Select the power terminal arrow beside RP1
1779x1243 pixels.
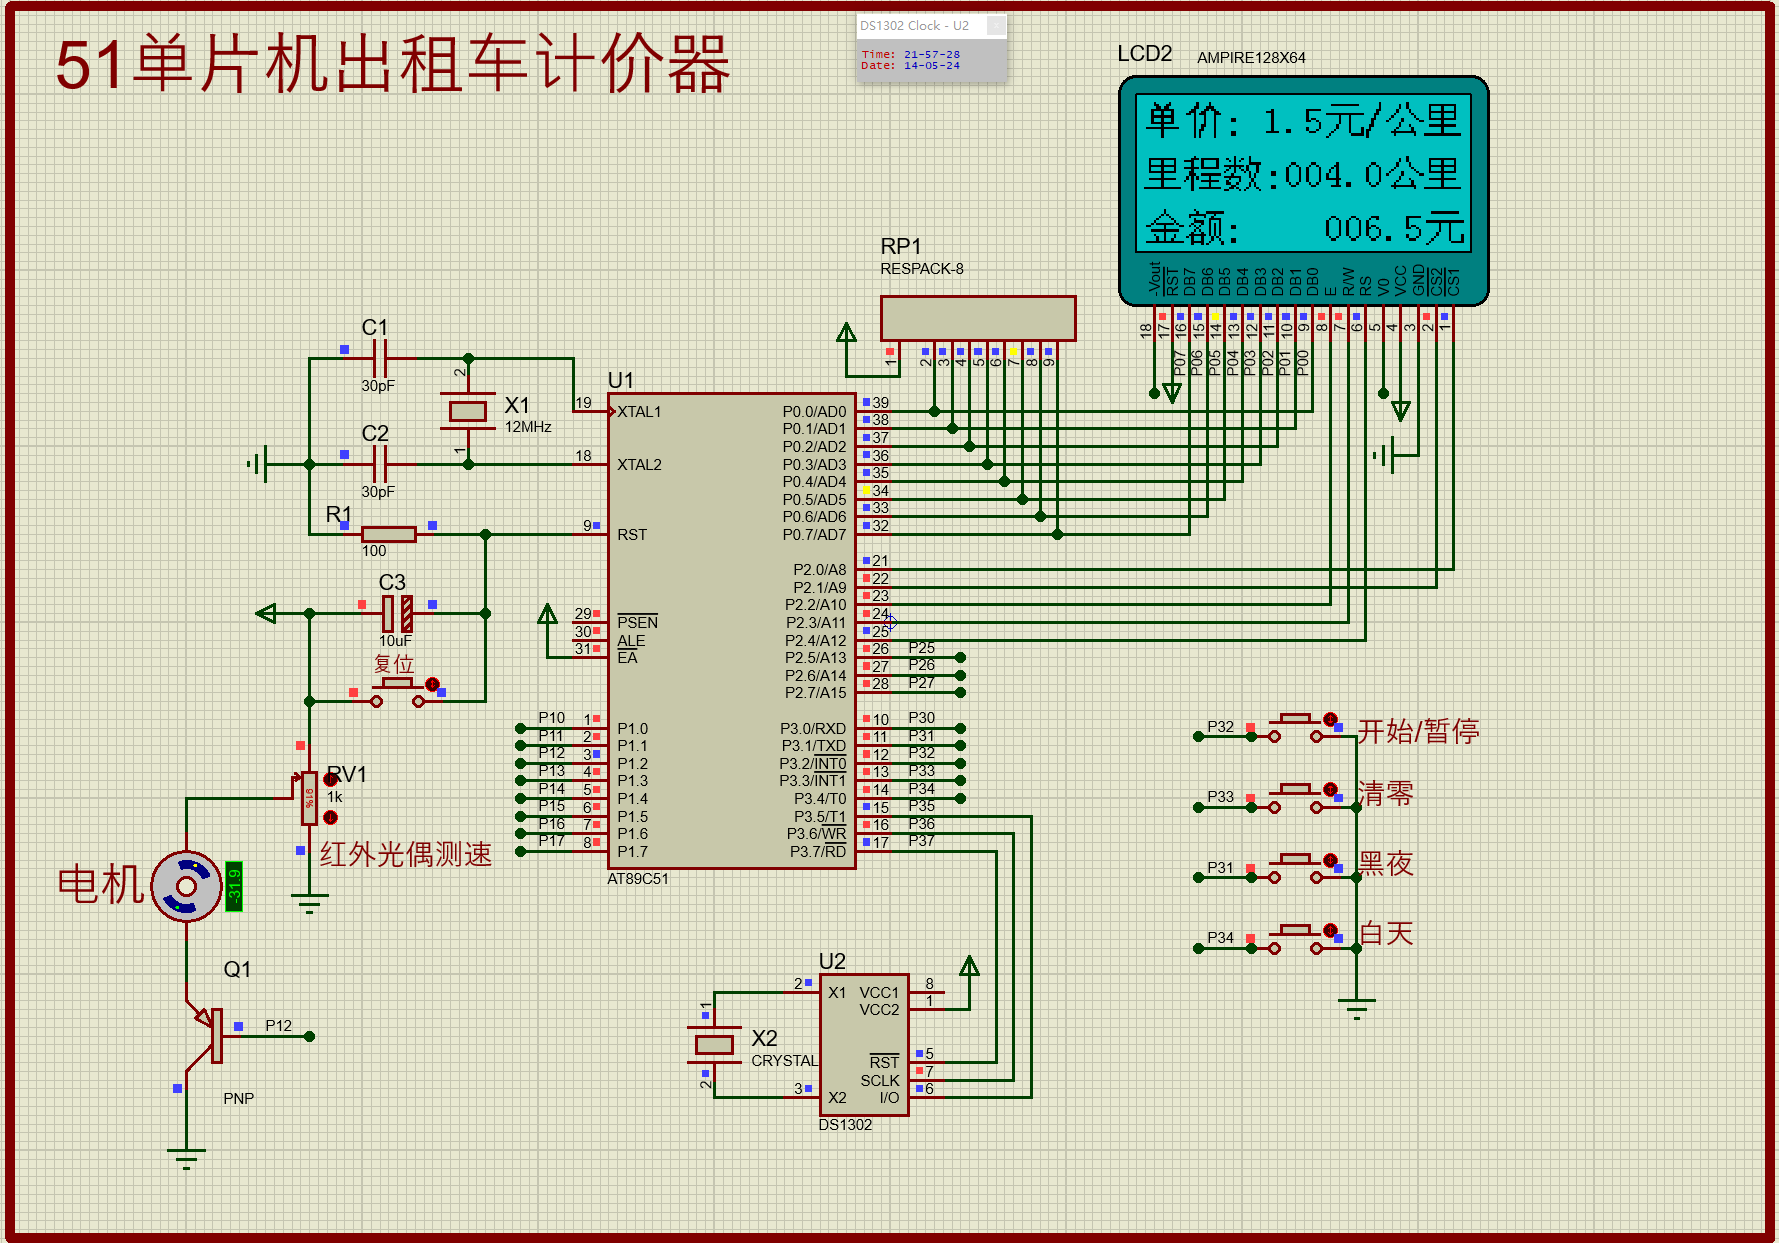pyautogui.click(x=846, y=332)
